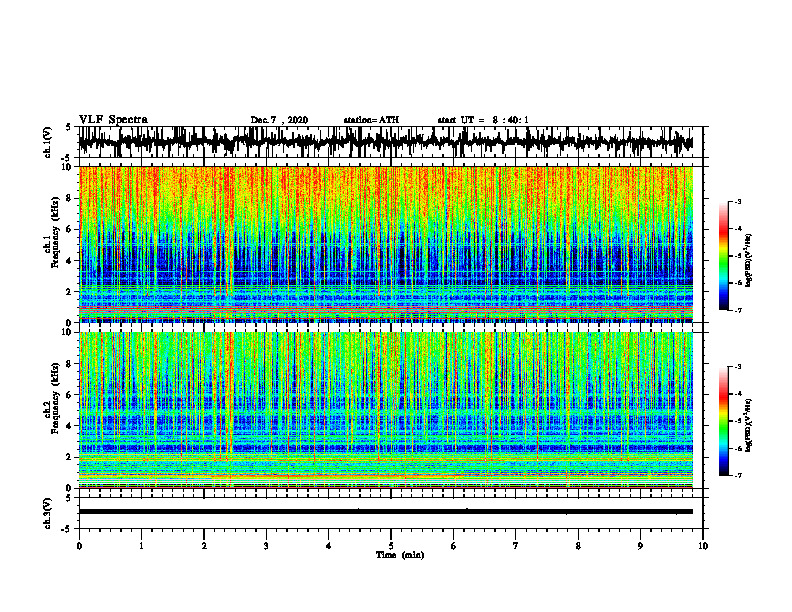
Task: Click the 'Time (min)' axis title
Action: point(400,555)
